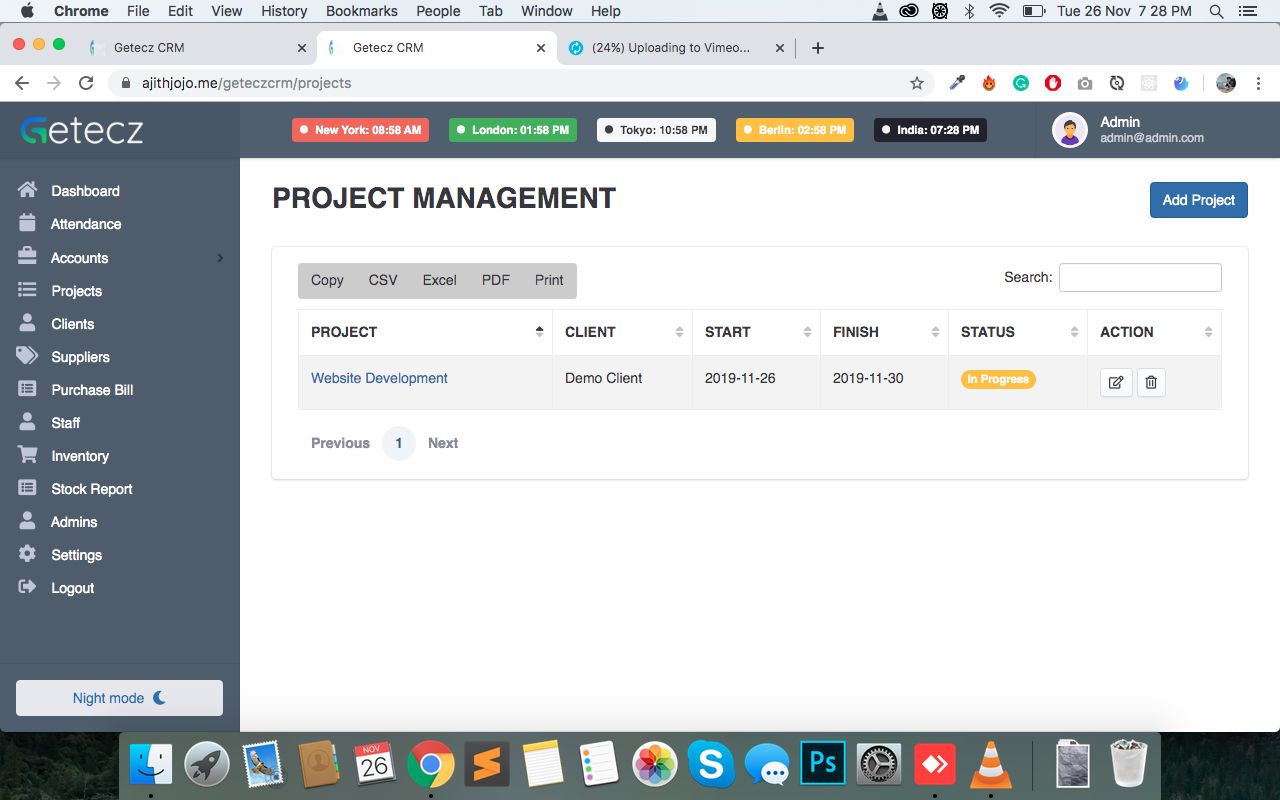This screenshot has width=1280, height=800.
Task: Click the Getecz logo
Action: pos(82,130)
